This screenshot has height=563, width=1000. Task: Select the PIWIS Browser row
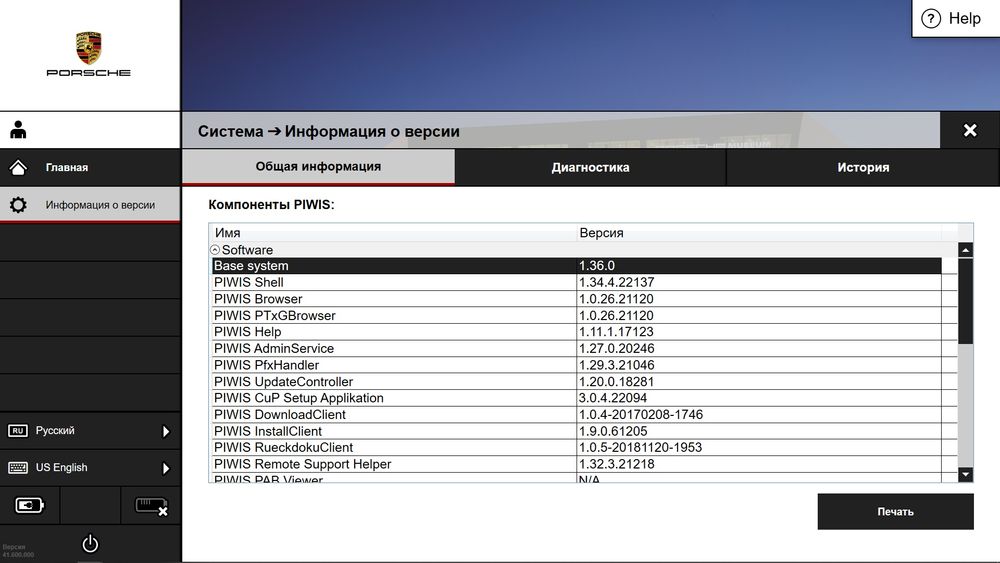(577, 299)
